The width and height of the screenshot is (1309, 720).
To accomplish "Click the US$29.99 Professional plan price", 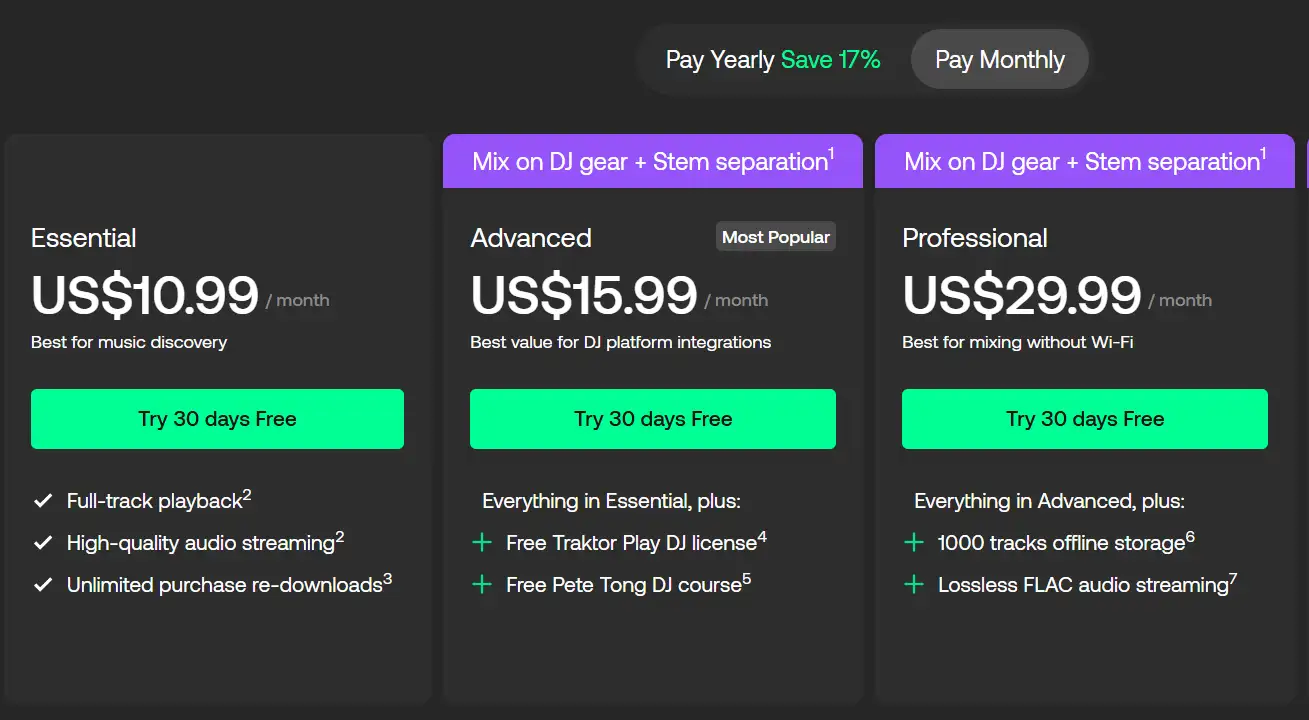I will (1021, 295).
